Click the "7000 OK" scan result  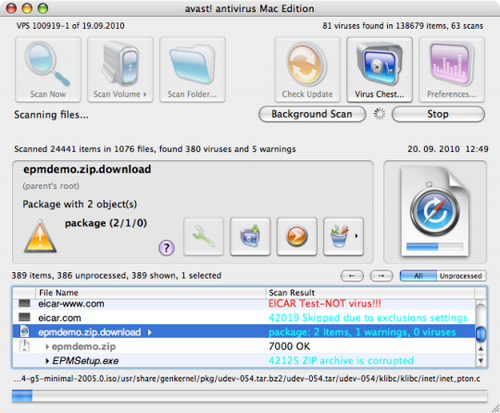[x=289, y=347]
